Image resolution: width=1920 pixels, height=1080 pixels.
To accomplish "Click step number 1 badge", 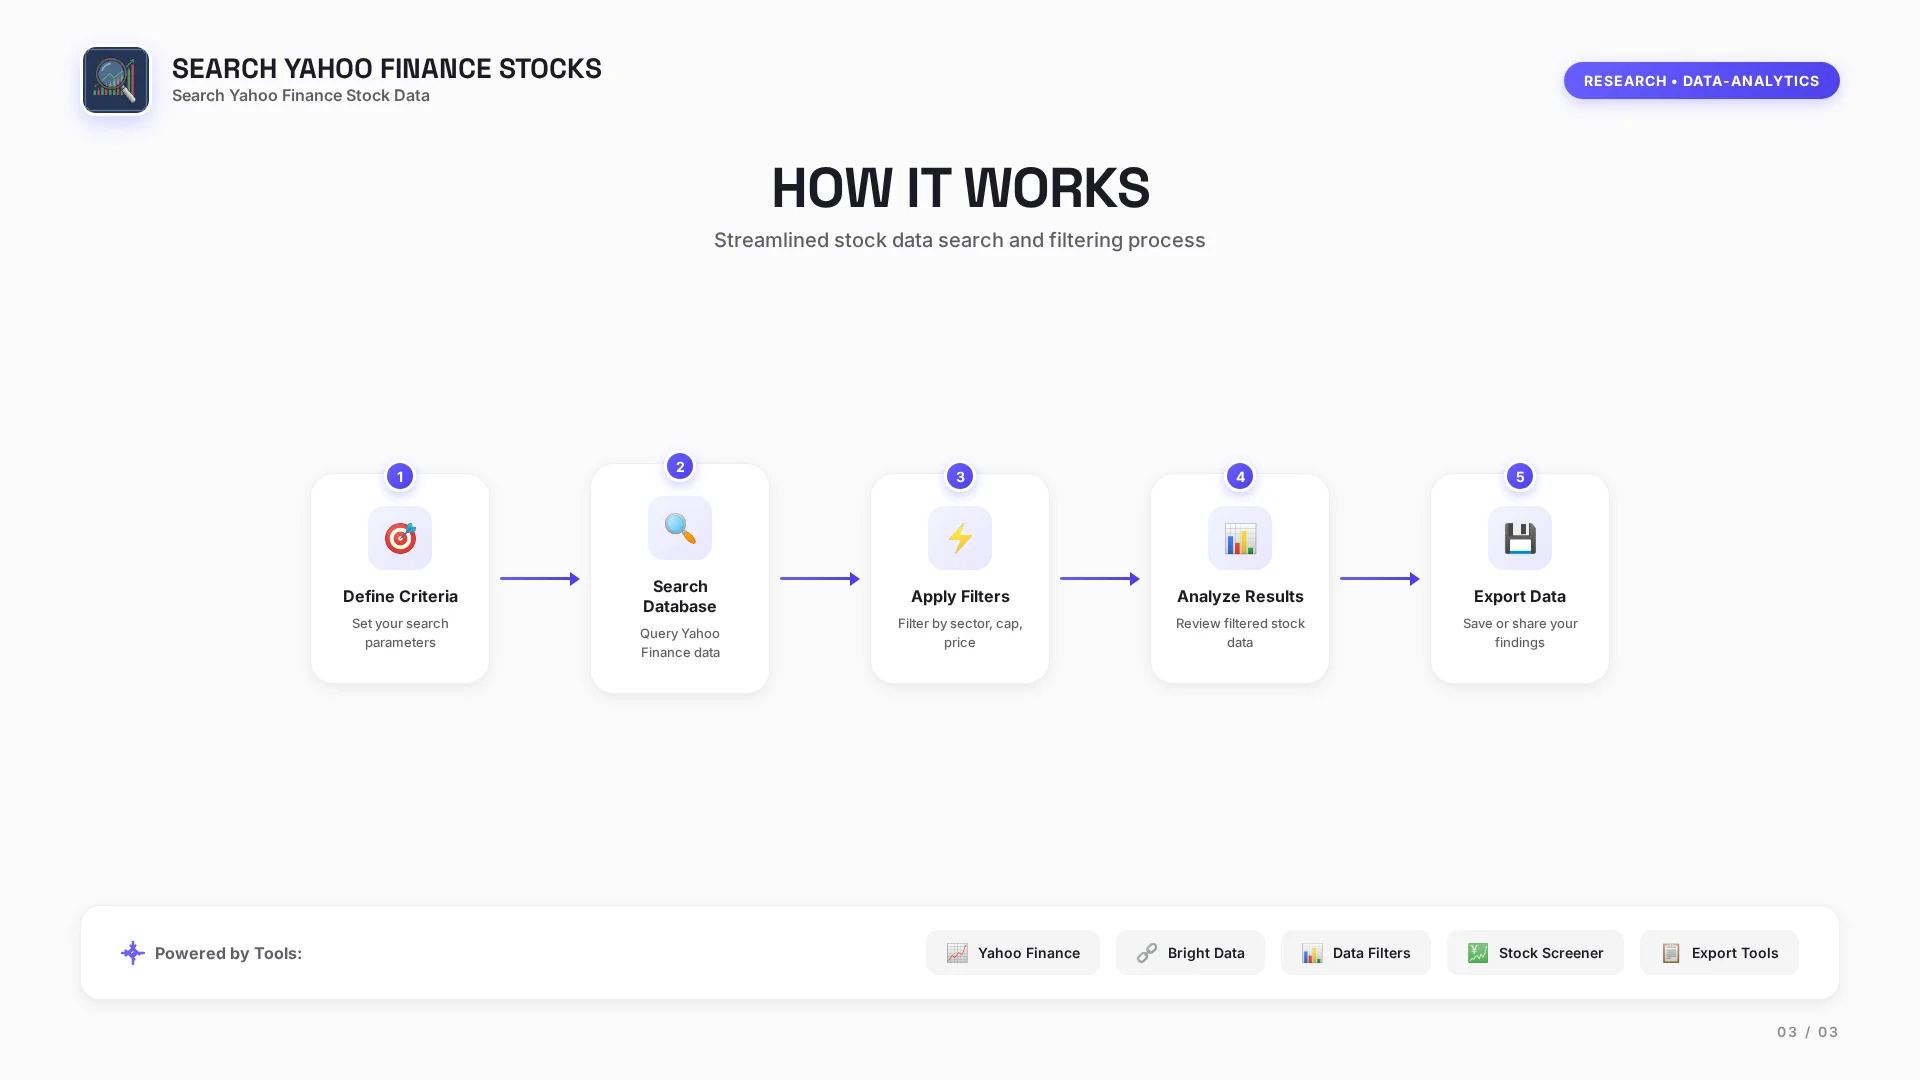I will (400, 476).
